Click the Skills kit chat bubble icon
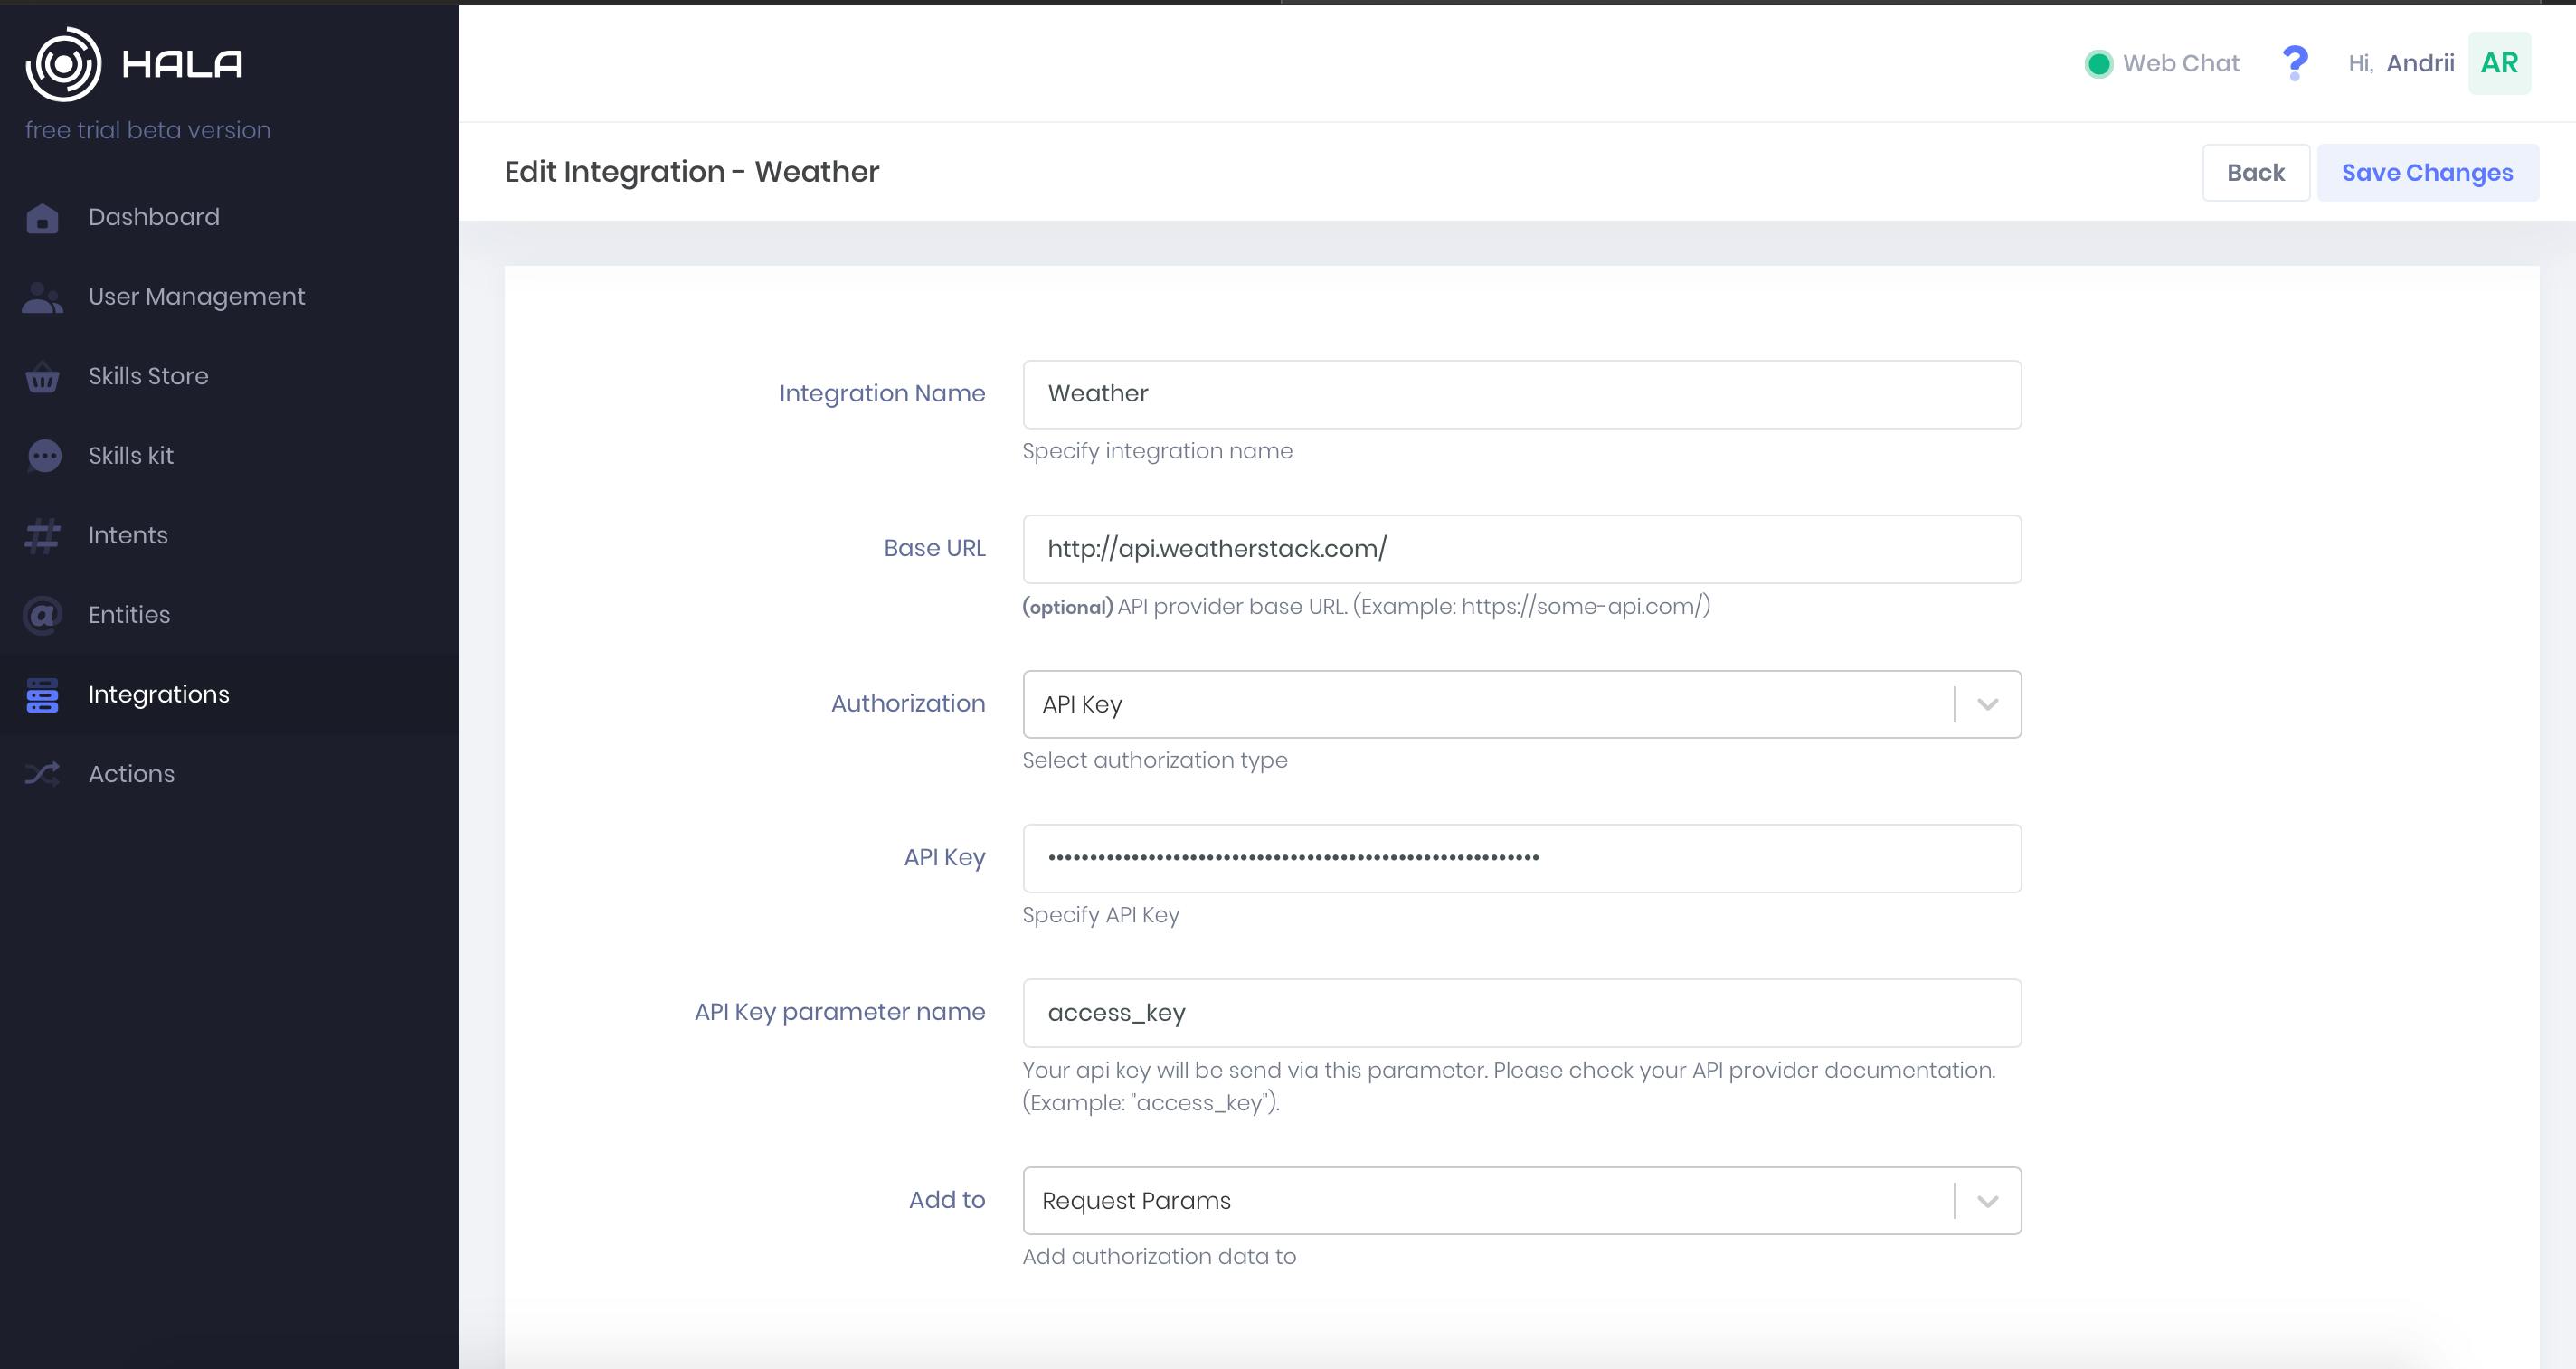This screenshot has height=1369, width=2576. point(44,456)
